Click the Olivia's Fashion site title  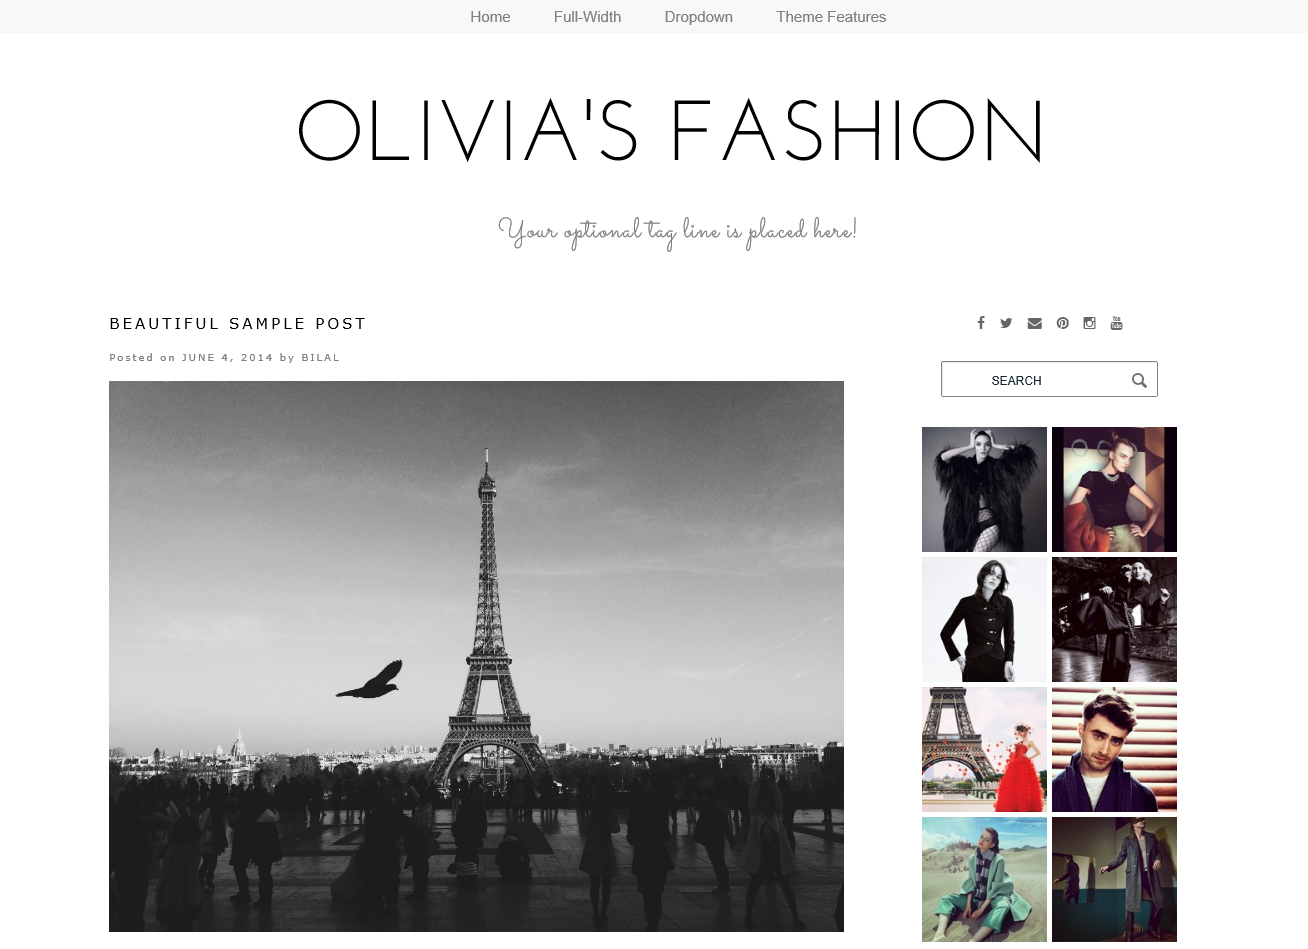671,131
